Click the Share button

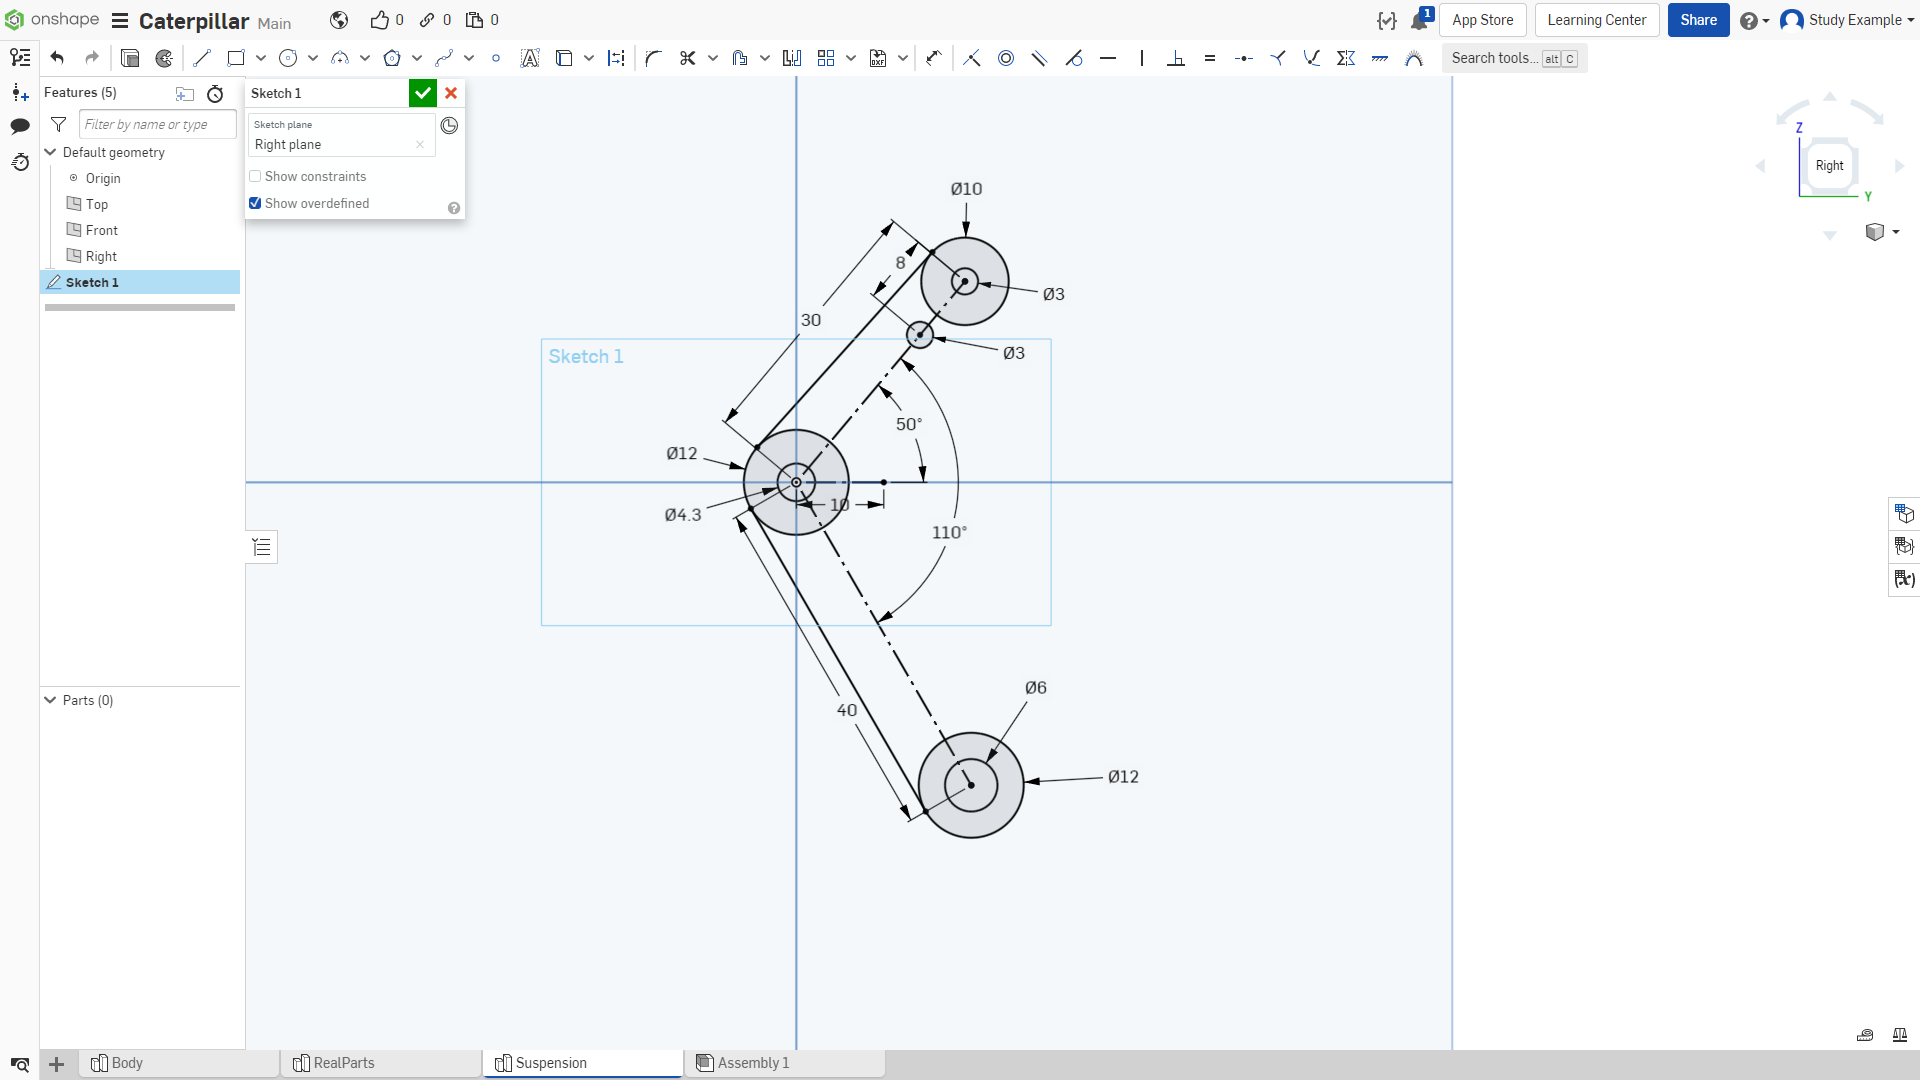[1698, 20]
